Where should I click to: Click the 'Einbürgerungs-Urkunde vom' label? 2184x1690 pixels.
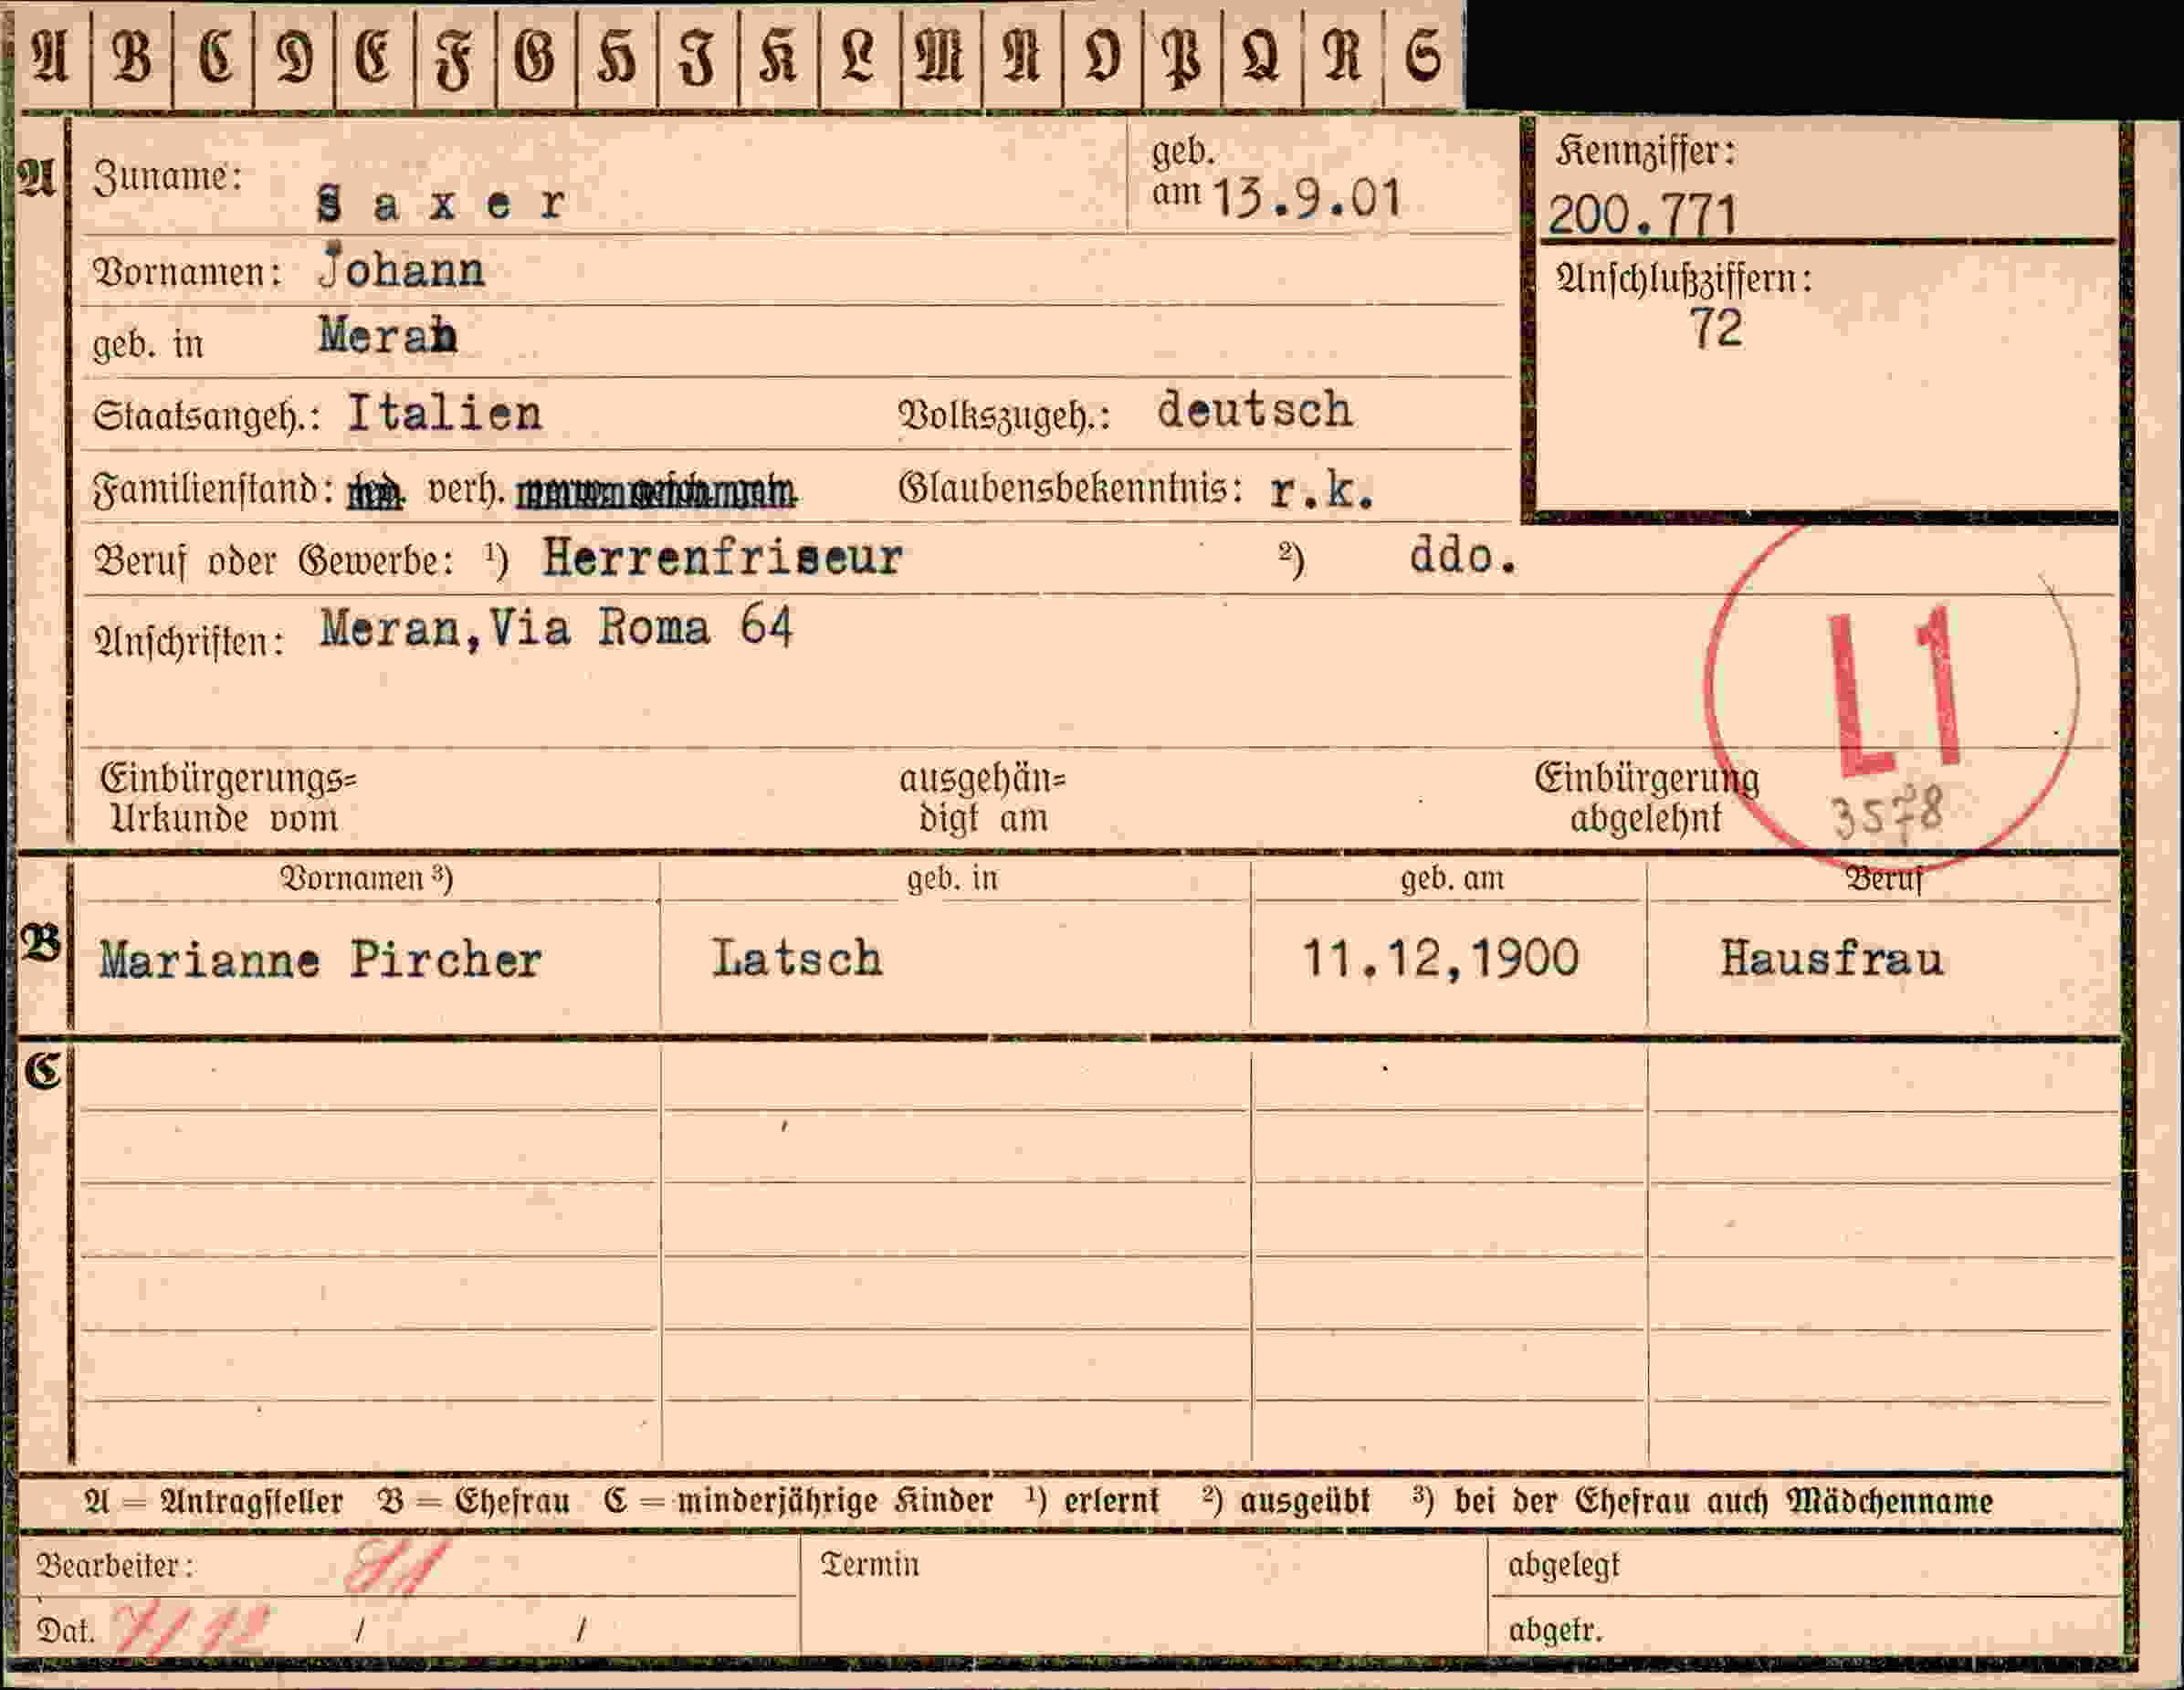(228, 798)
